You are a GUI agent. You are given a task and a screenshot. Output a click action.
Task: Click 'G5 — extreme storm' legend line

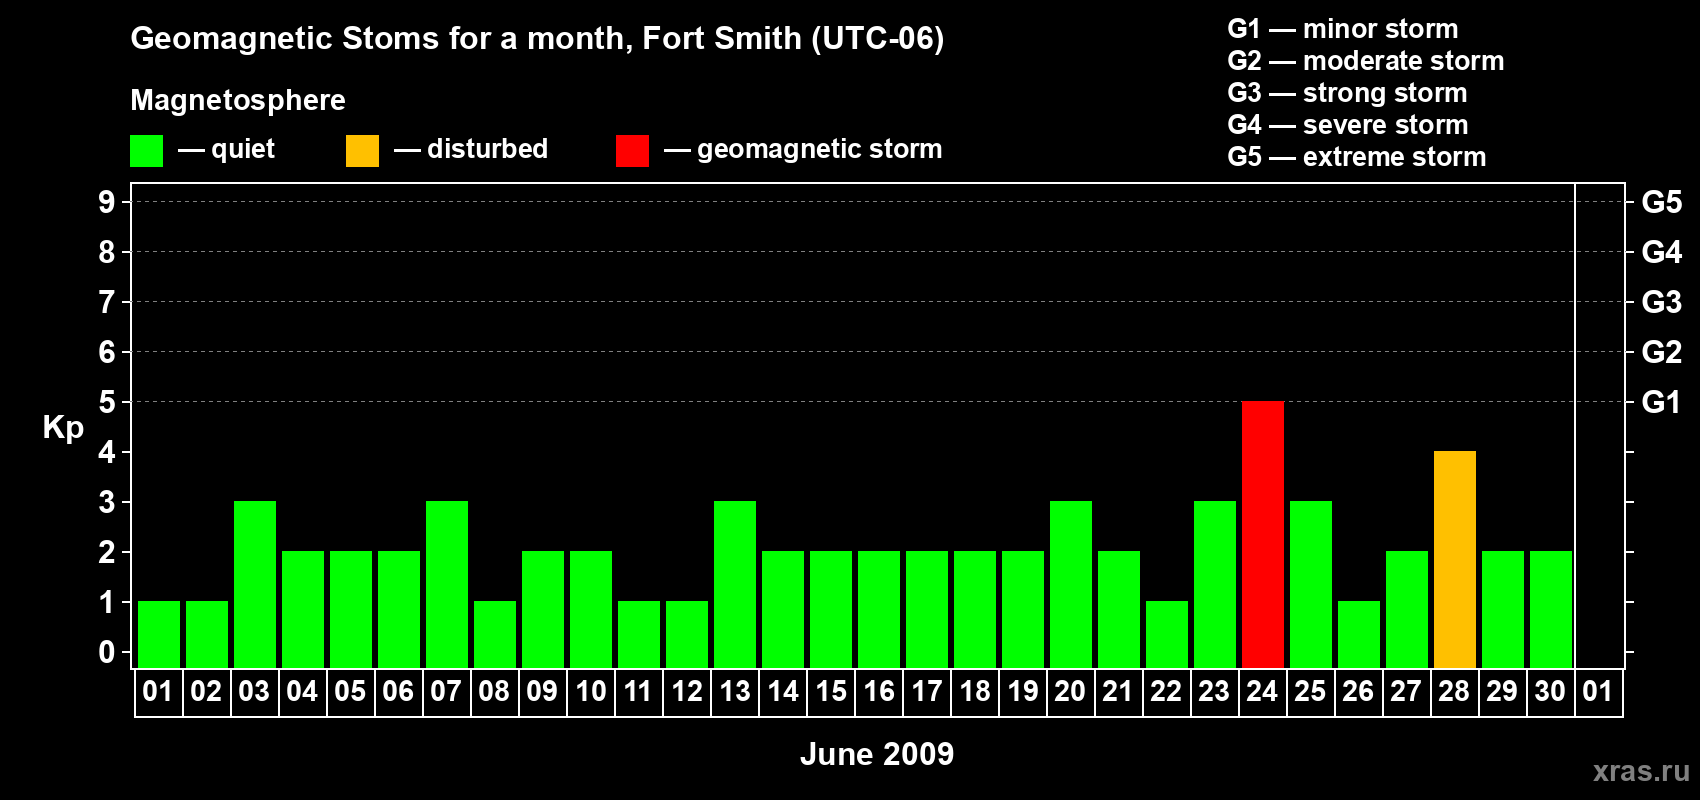point(1357,157)
